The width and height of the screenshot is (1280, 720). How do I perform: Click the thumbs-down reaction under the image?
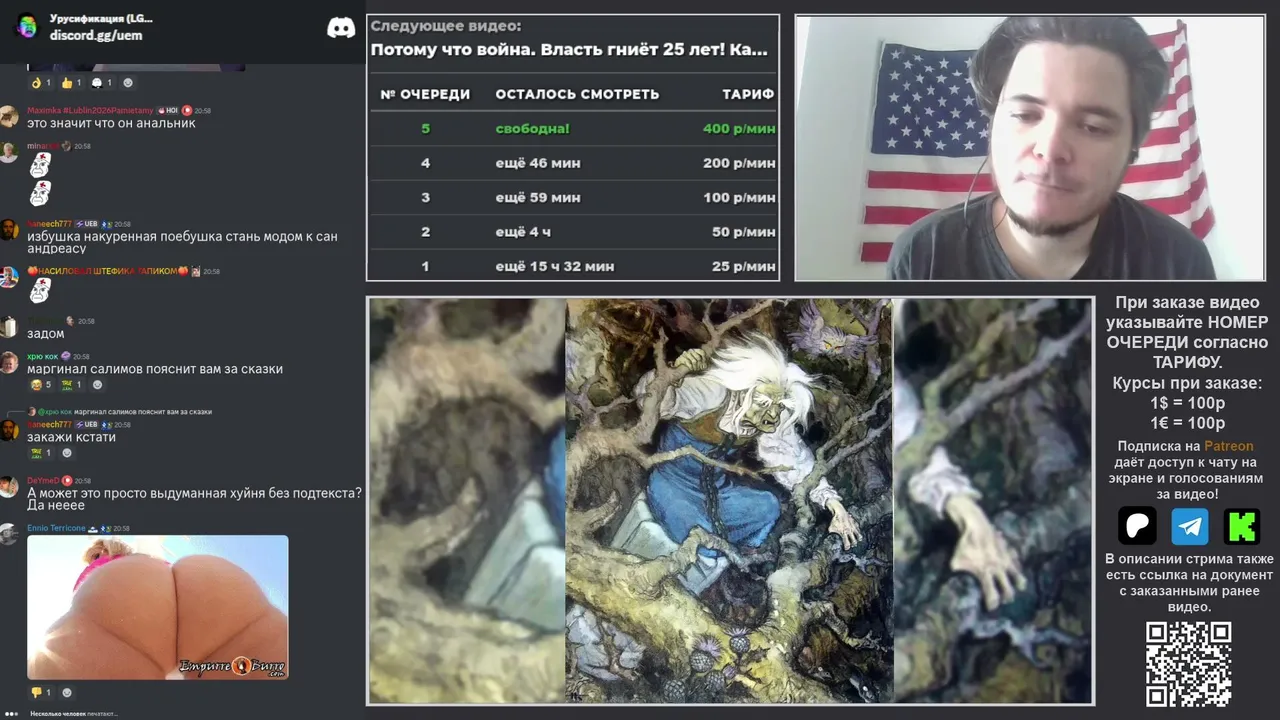[41, 692]
